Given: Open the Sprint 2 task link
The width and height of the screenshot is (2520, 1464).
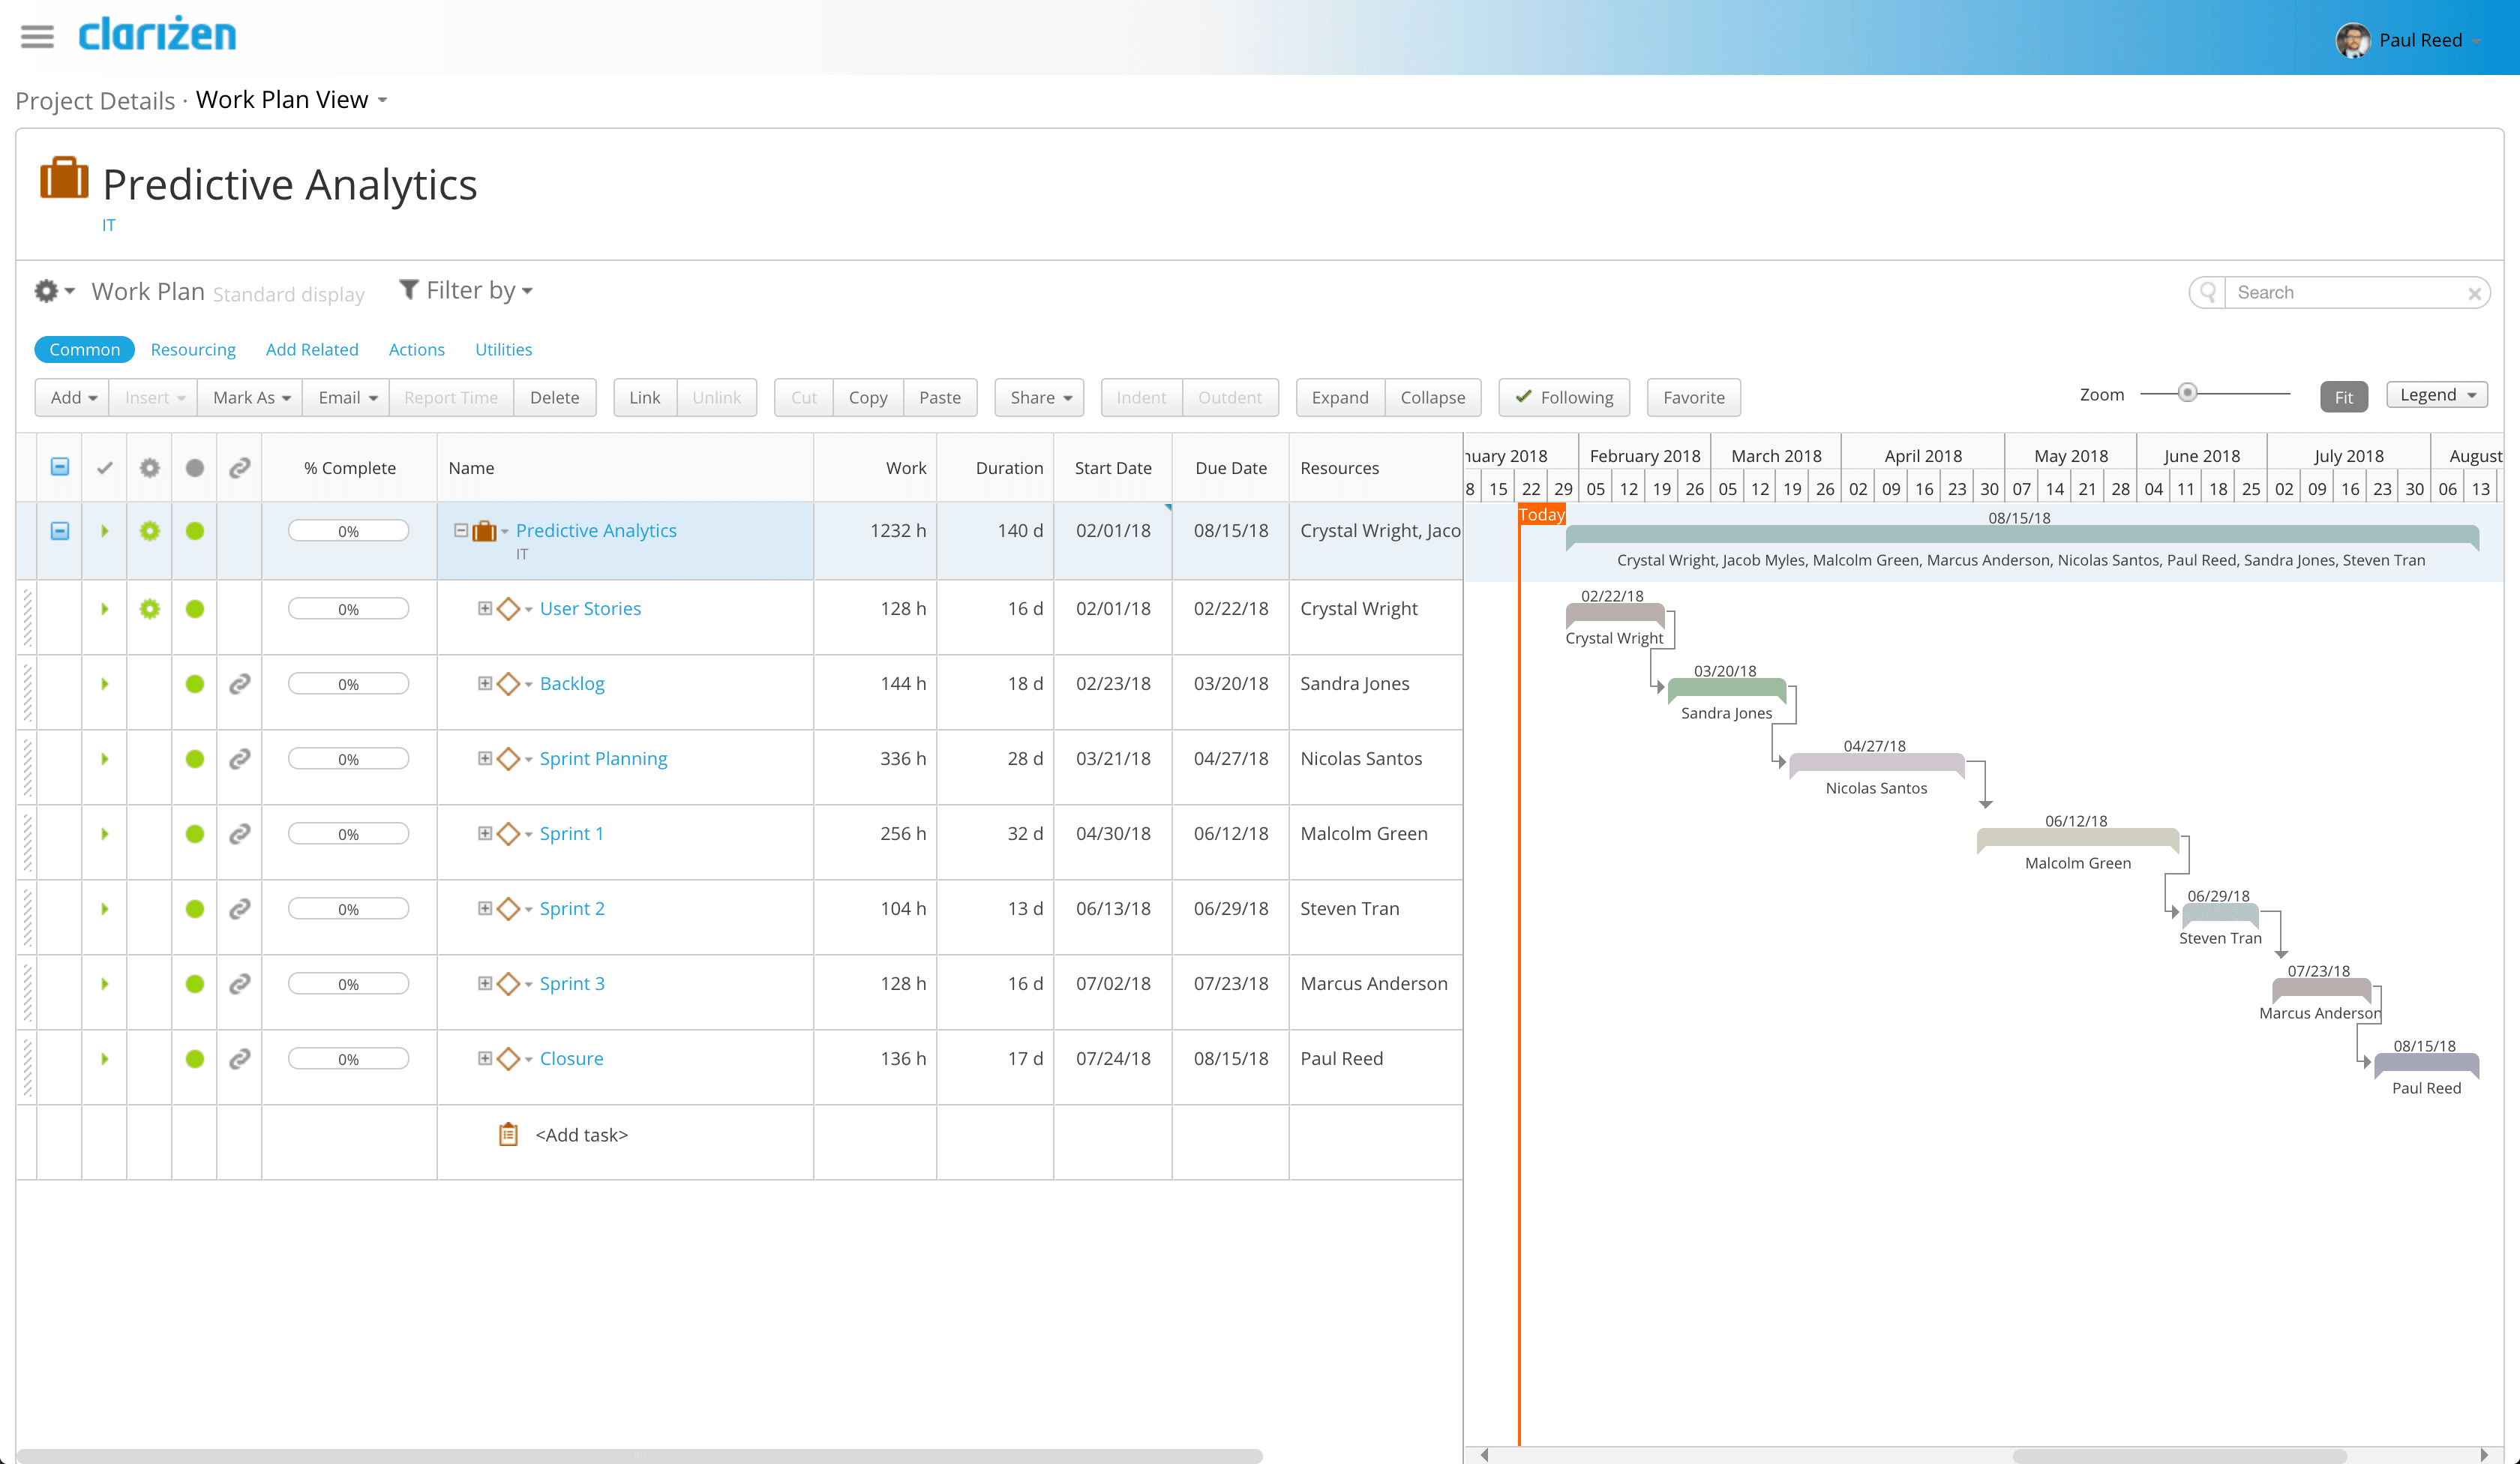Looking at the screenshot, I should pyautogui.click(x=572, y=909).
